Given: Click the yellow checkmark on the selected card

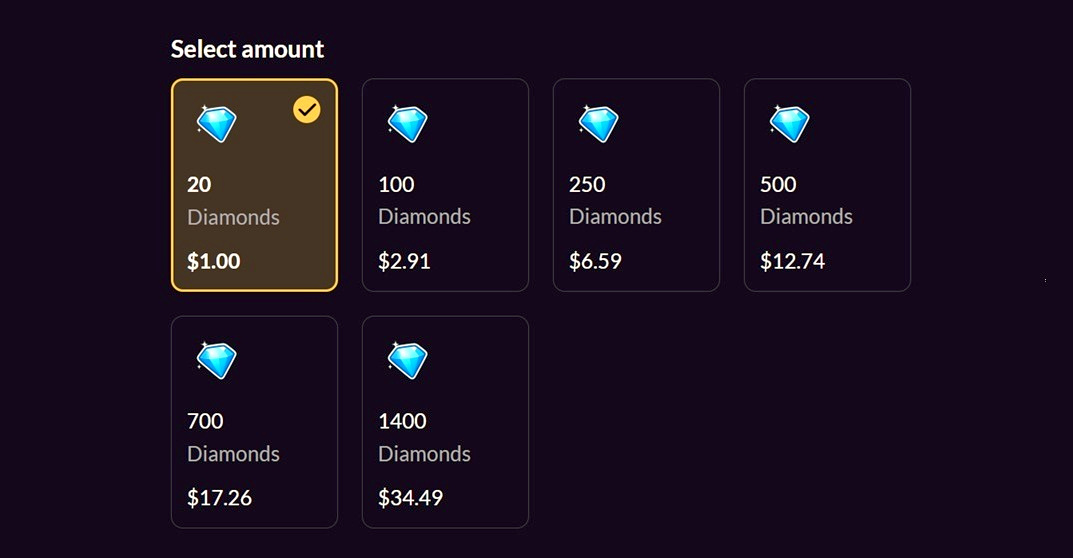Looking at the screenshot, I should coord(307,109).
